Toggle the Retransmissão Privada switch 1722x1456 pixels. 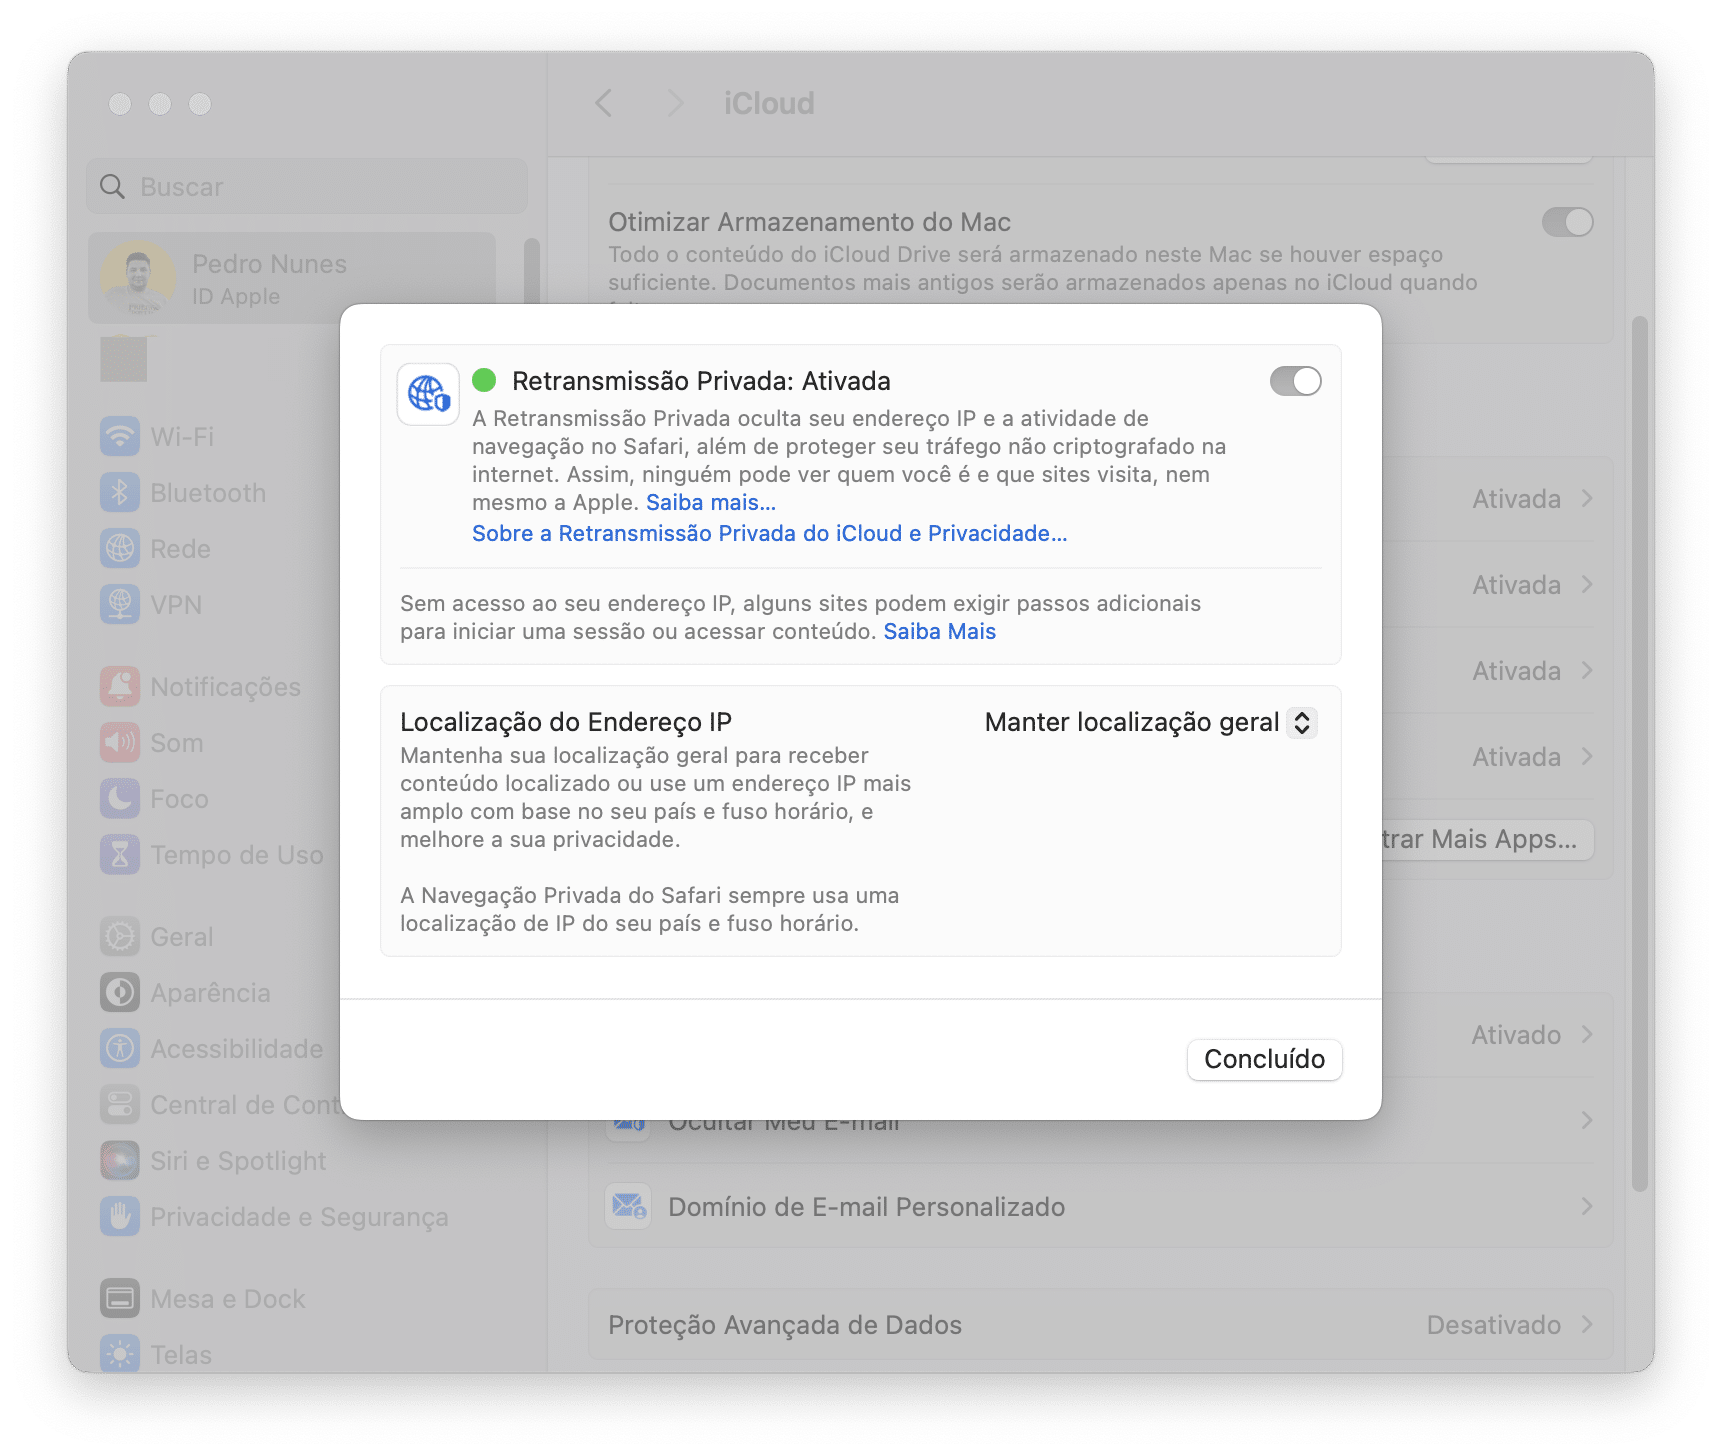pyautogui.click(x=1295, y=381)
